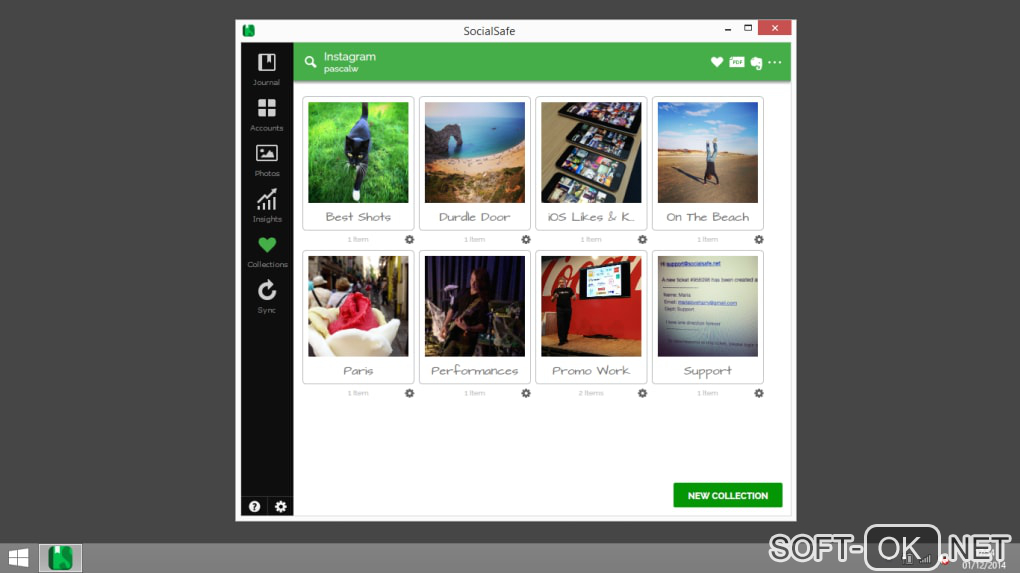Click the heart icon in the header

717,62
